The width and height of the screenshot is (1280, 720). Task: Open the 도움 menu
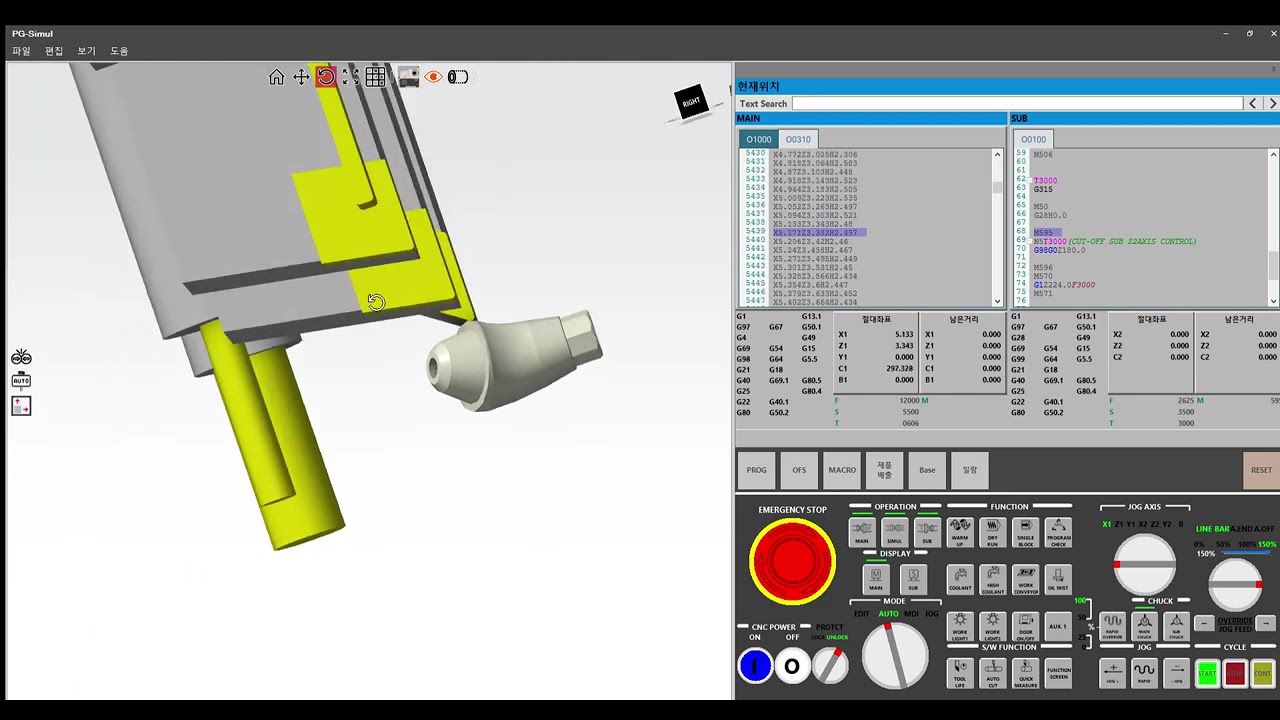[x=119, y=51]
